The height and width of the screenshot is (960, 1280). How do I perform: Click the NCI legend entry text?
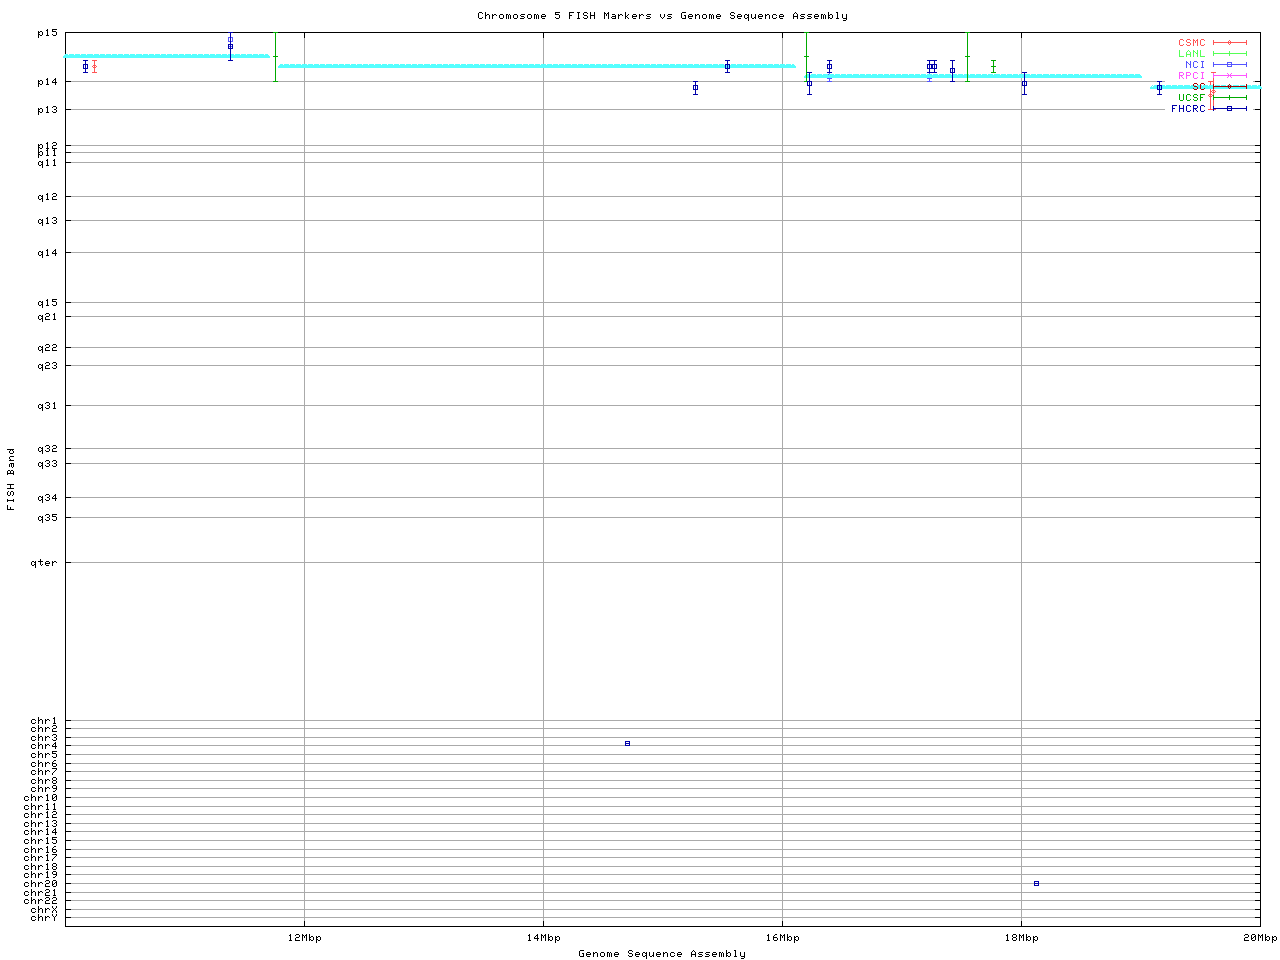tap(1195, 65)
